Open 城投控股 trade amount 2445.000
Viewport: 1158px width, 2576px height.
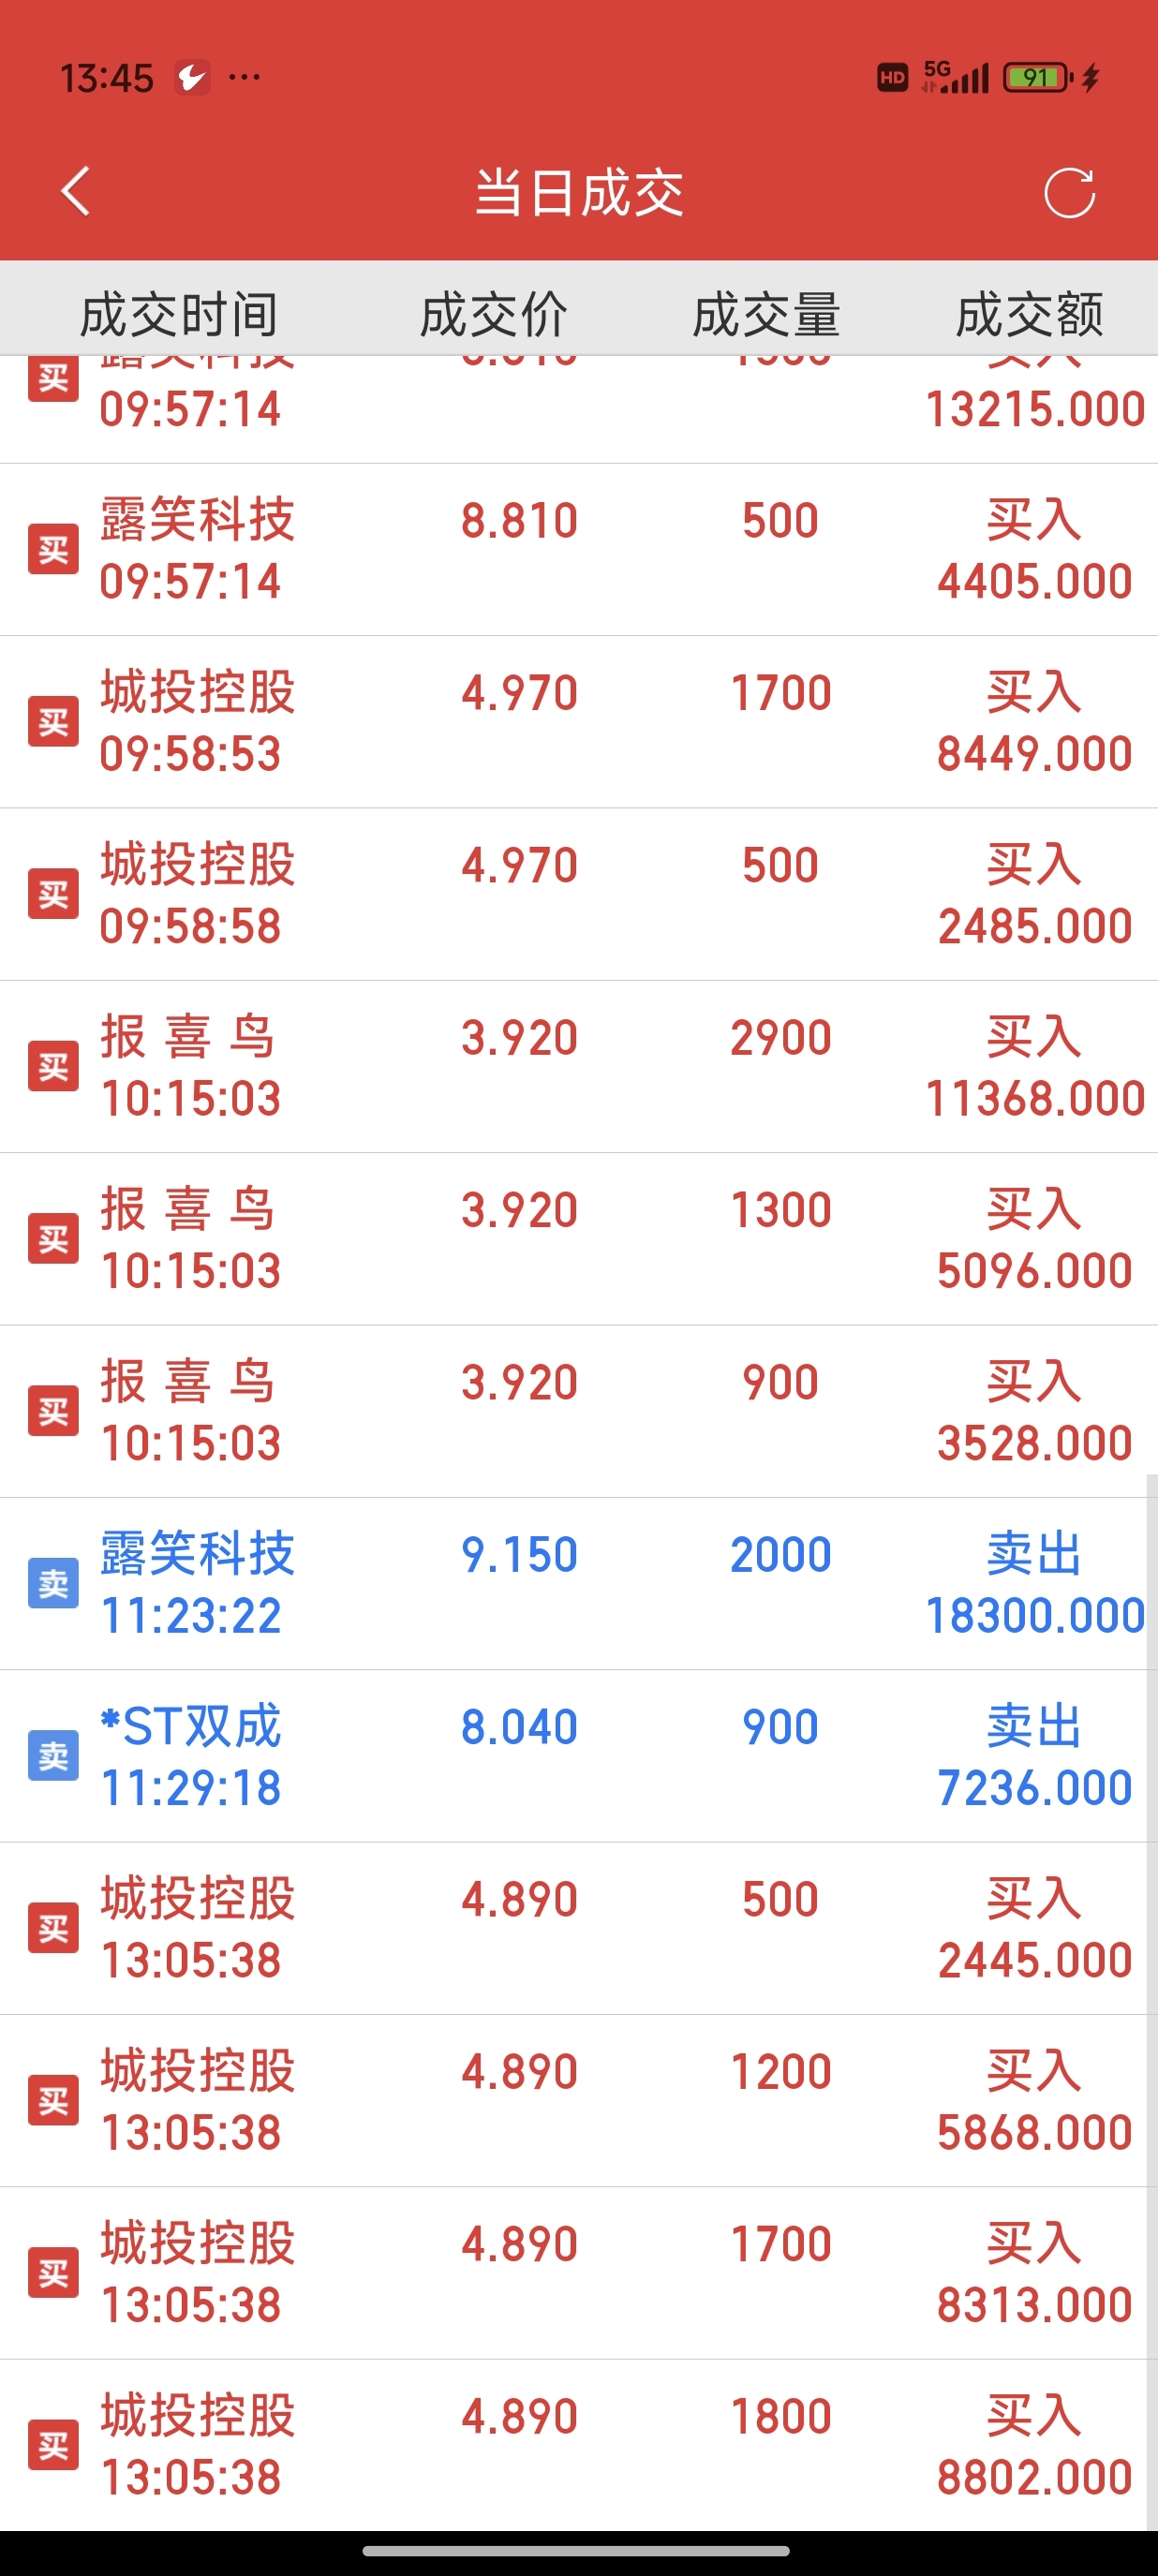579,1928
